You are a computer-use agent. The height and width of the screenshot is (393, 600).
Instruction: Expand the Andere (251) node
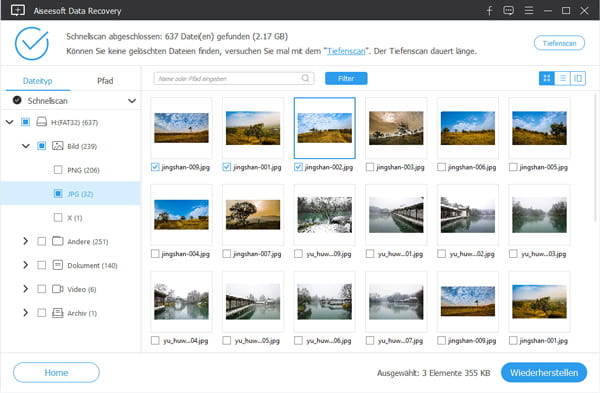click(x=26, y=241)
